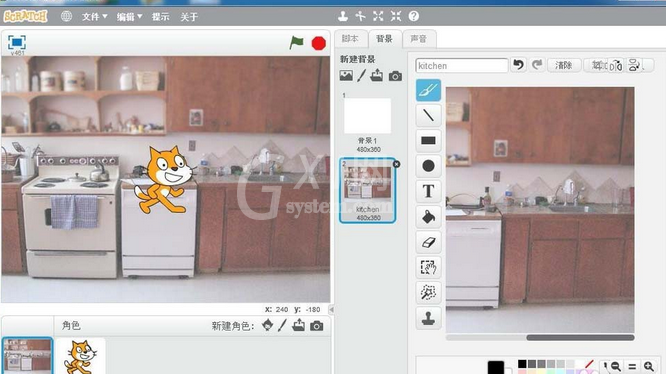Screen dimensions: 666x374
Task: Select the grow sprite tool
Action: 378,16
